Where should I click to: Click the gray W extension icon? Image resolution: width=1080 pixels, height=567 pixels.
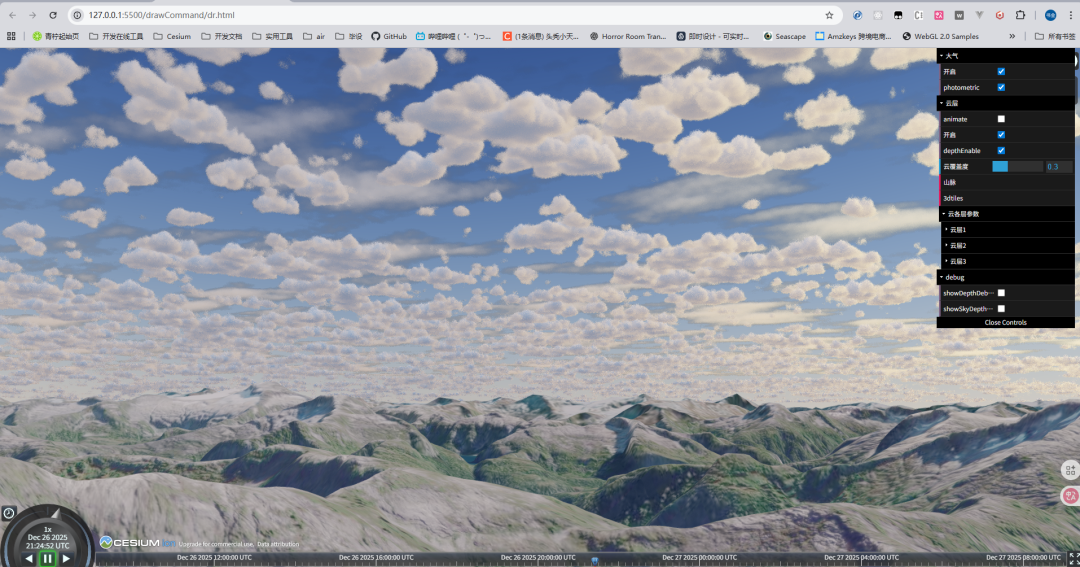click(x=959, y=14)
